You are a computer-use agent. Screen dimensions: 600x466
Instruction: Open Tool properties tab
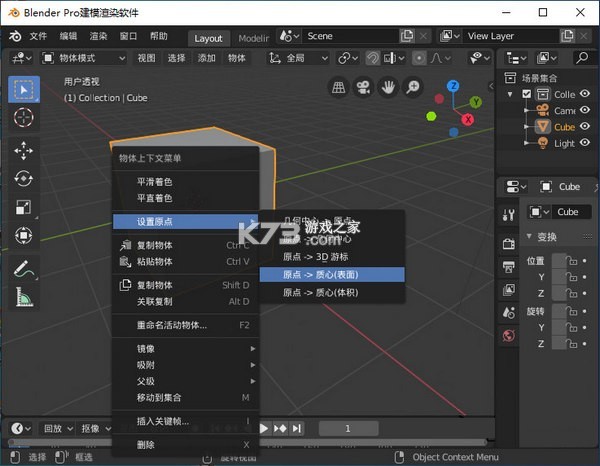[x=508, y=215]
